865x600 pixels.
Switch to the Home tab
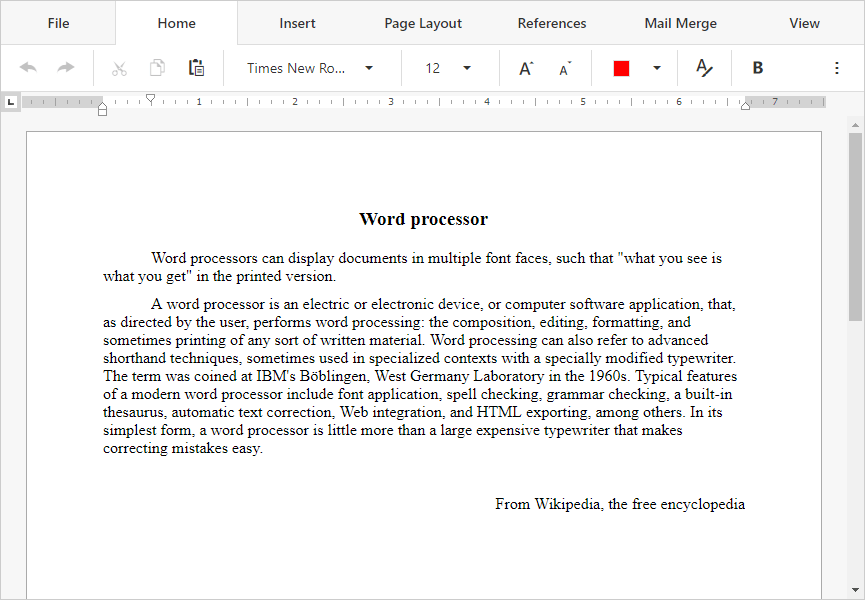click(177, 23)
